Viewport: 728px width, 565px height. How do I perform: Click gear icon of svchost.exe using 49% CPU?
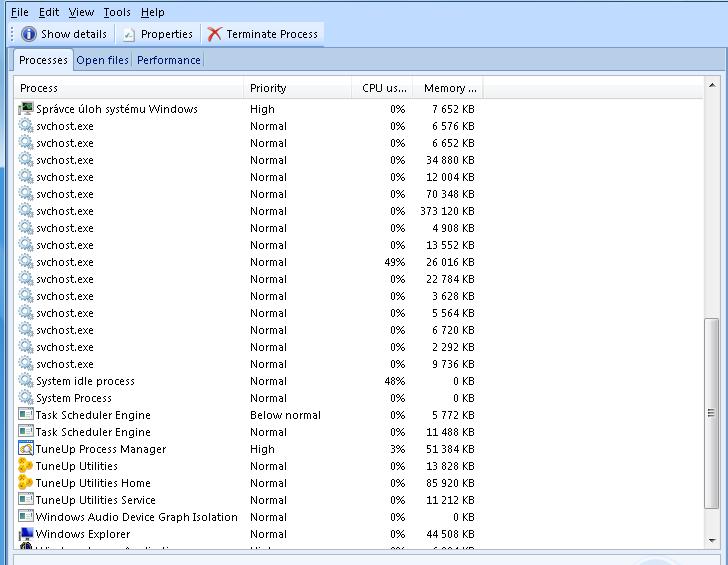[x=26, y=261]
